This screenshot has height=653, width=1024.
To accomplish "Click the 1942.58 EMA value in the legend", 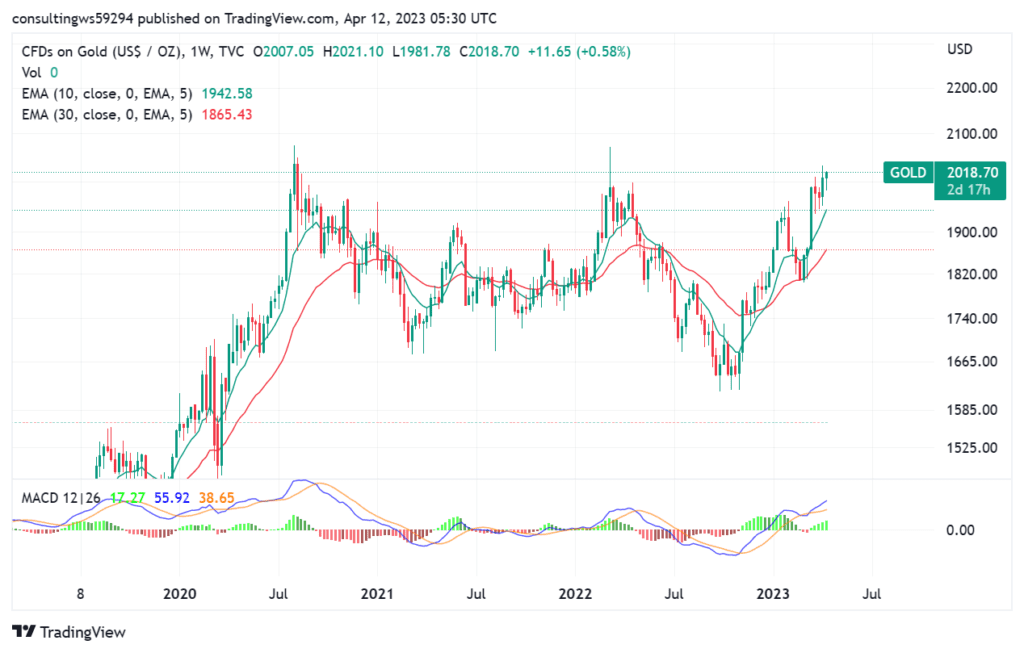I will [x=226, y=93].
